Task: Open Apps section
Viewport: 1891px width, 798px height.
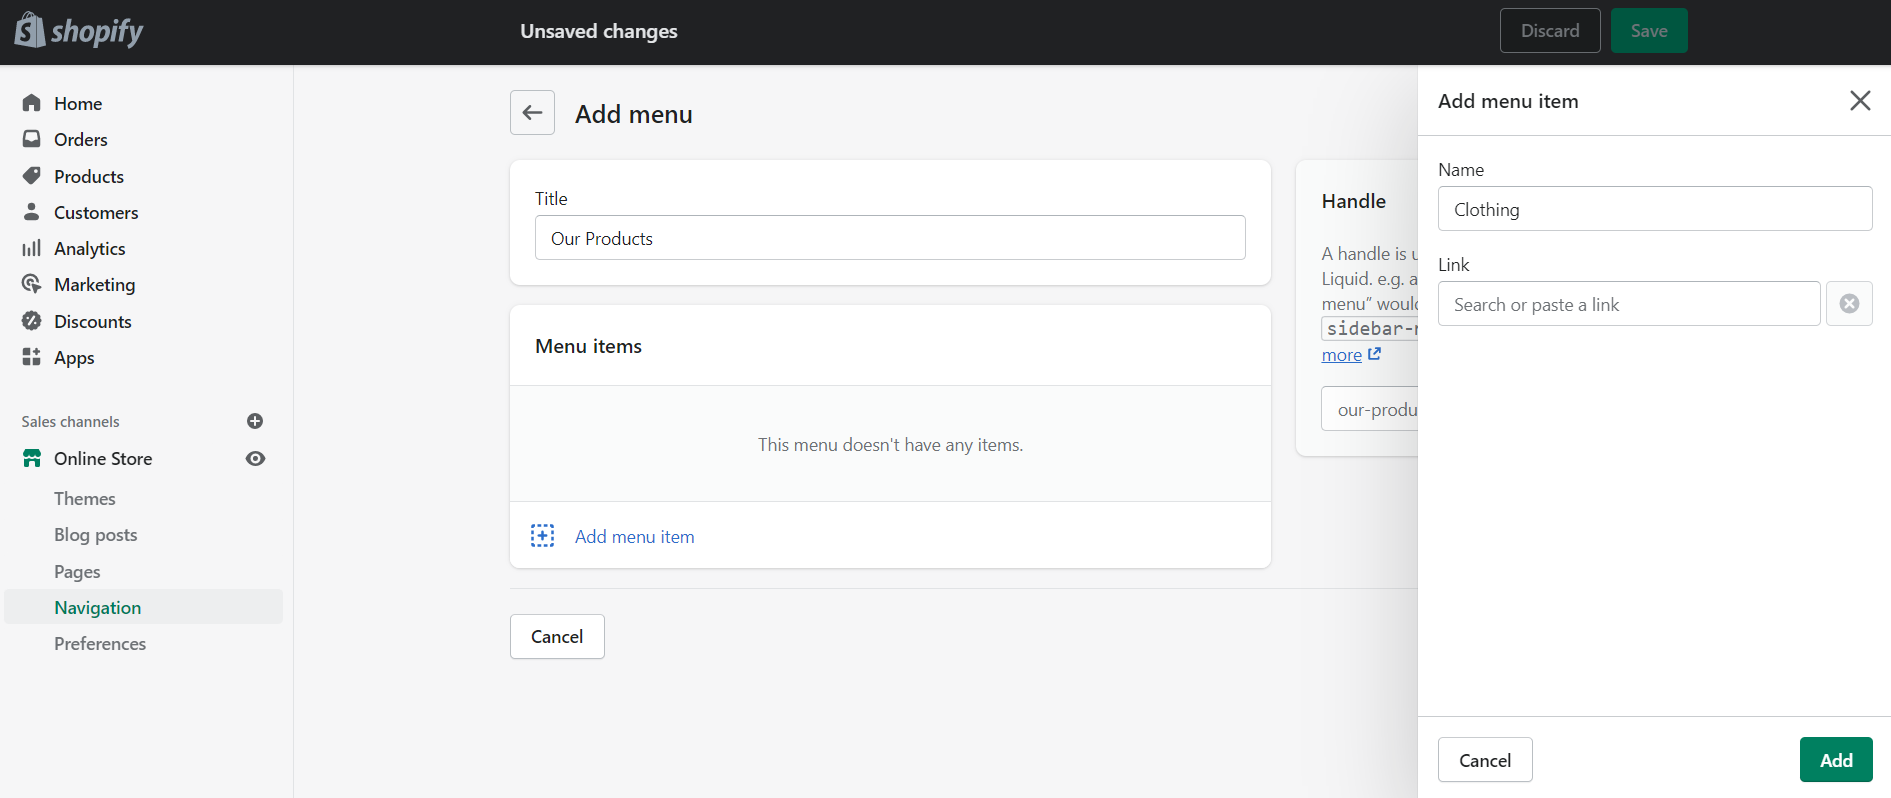Action: (74, 357)
